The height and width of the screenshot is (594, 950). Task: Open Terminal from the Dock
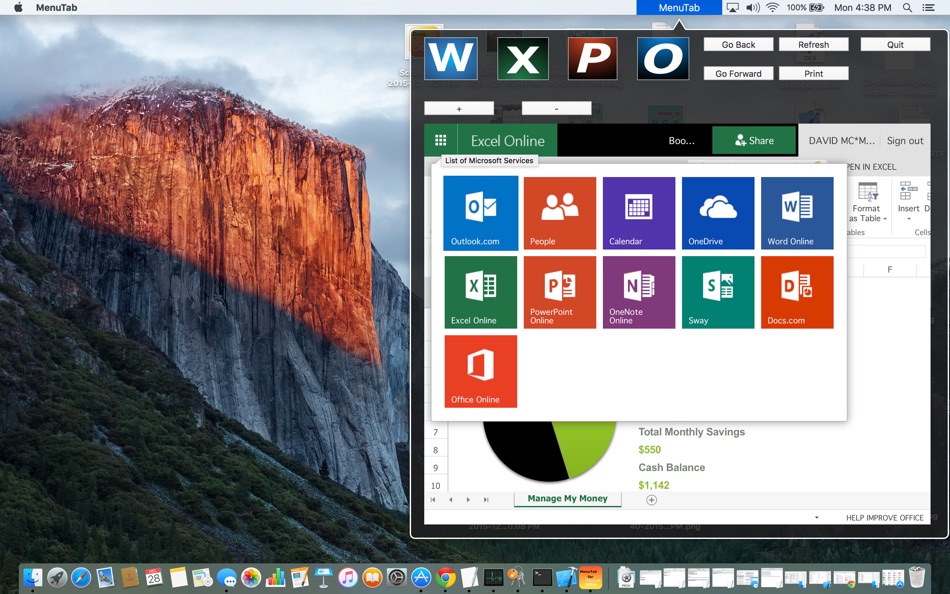542,577
